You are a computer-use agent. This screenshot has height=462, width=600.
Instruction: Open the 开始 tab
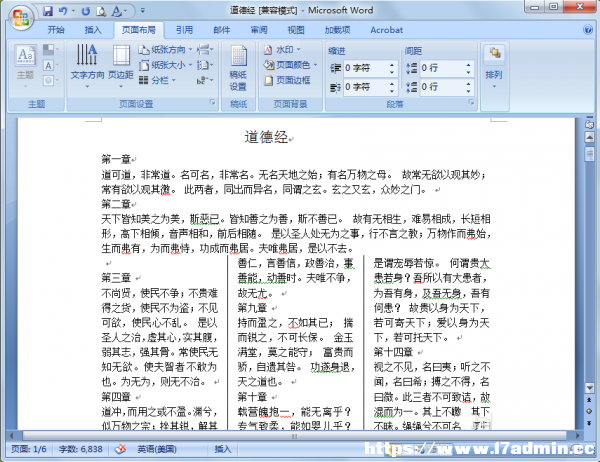click(x=56, y=30)
